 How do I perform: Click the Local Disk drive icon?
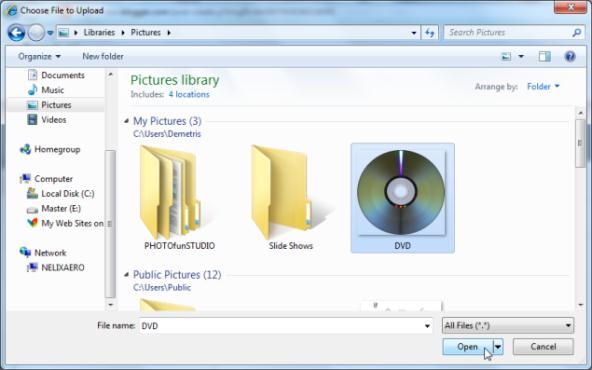[32, 194]
